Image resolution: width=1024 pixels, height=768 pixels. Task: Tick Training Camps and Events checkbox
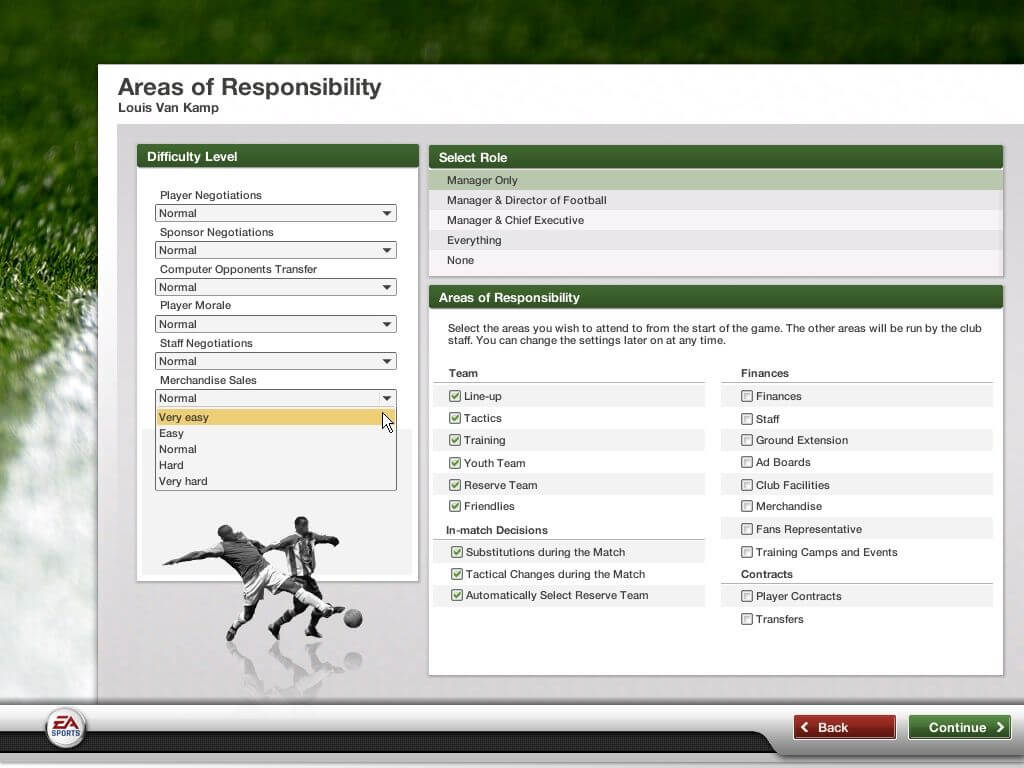click(x=747, y=552)
